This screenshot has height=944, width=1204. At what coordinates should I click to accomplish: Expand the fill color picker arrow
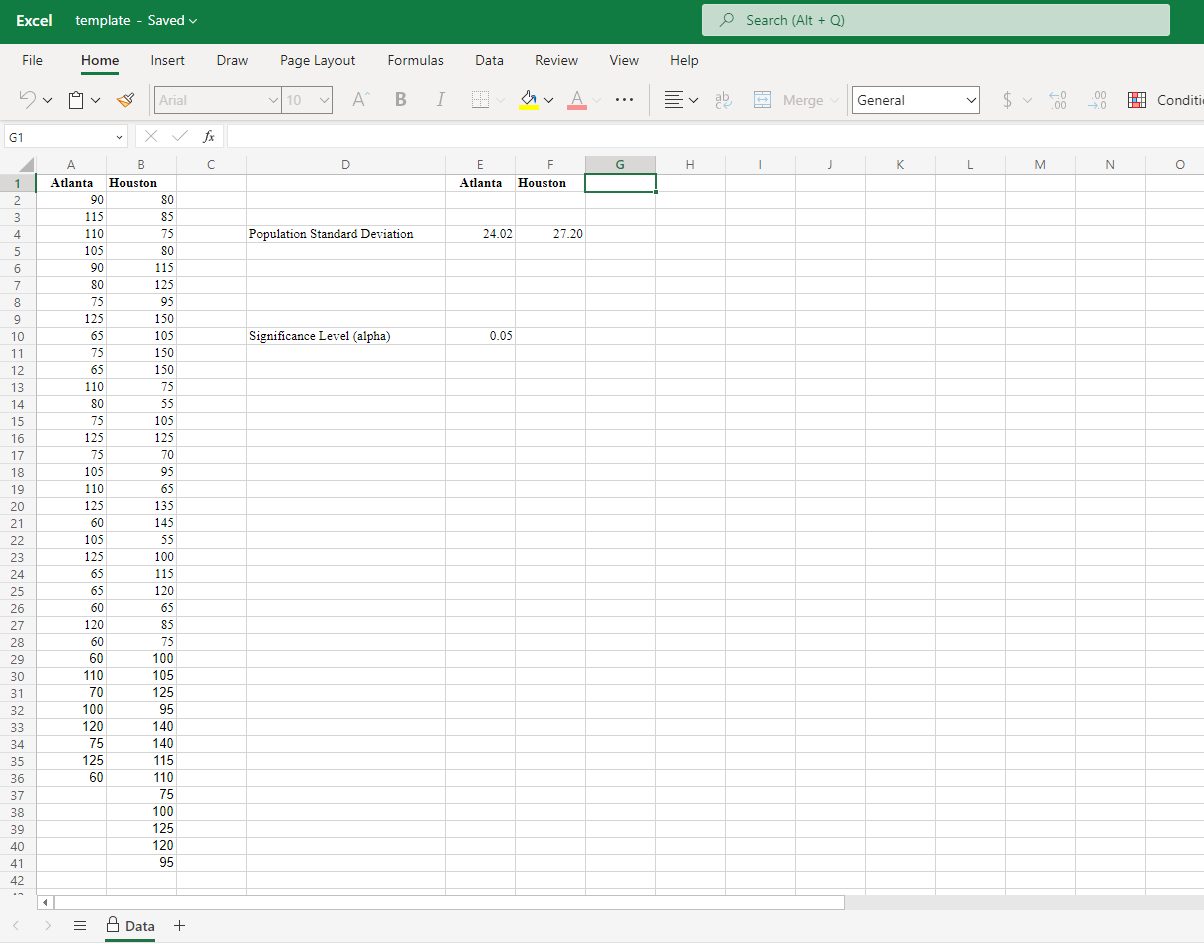[x=548, y=101]
